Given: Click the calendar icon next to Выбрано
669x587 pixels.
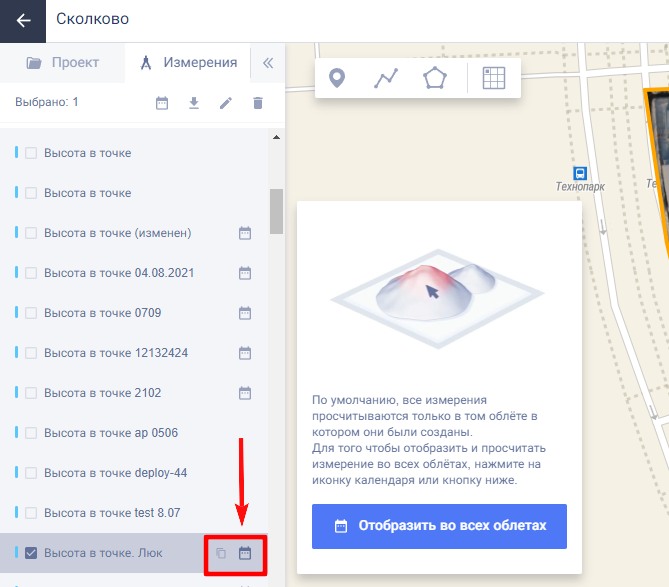Looking at the screenshot, I should tap(162, 103).
